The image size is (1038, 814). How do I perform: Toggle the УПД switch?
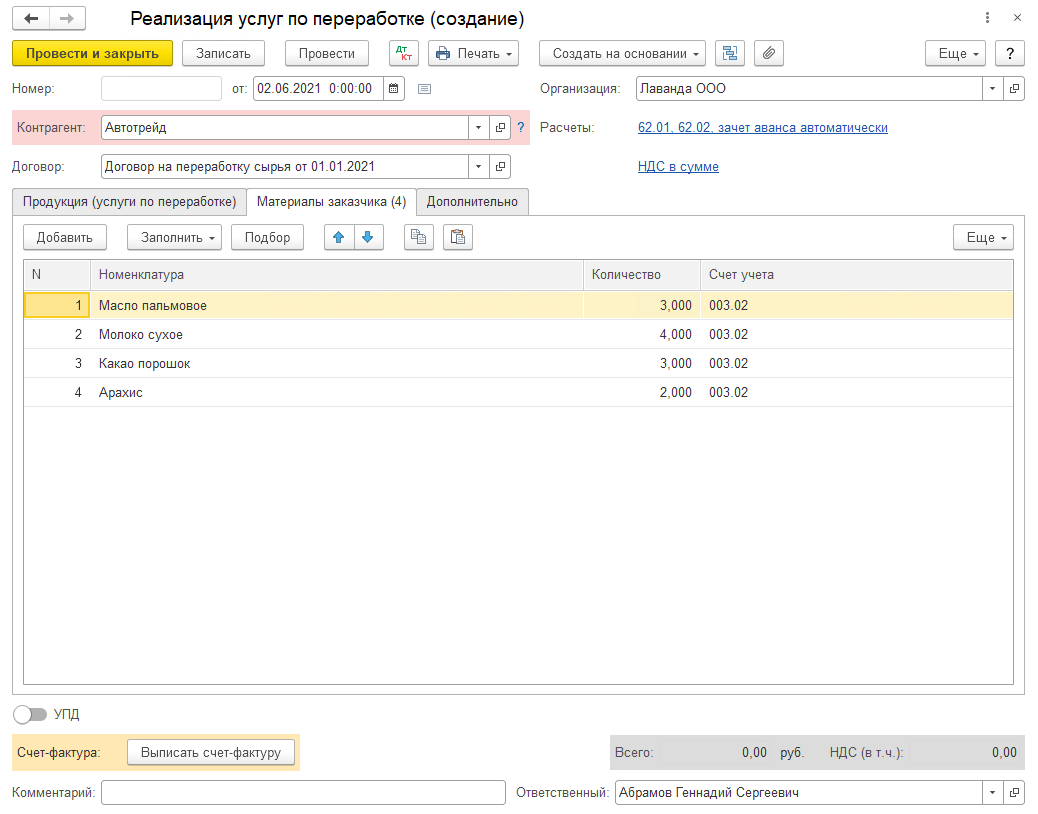[30, 714]
